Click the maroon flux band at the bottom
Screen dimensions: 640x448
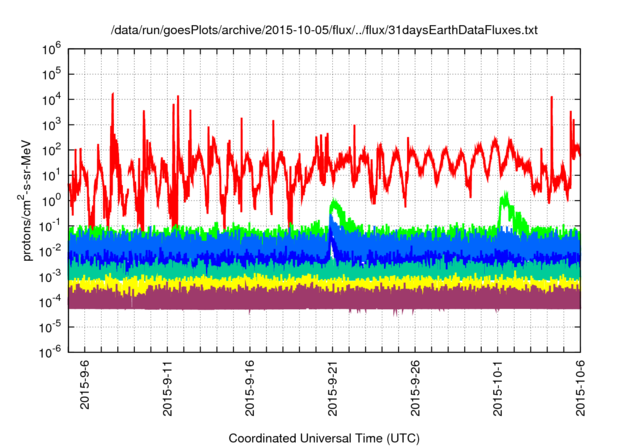click(x=324, y=300)
